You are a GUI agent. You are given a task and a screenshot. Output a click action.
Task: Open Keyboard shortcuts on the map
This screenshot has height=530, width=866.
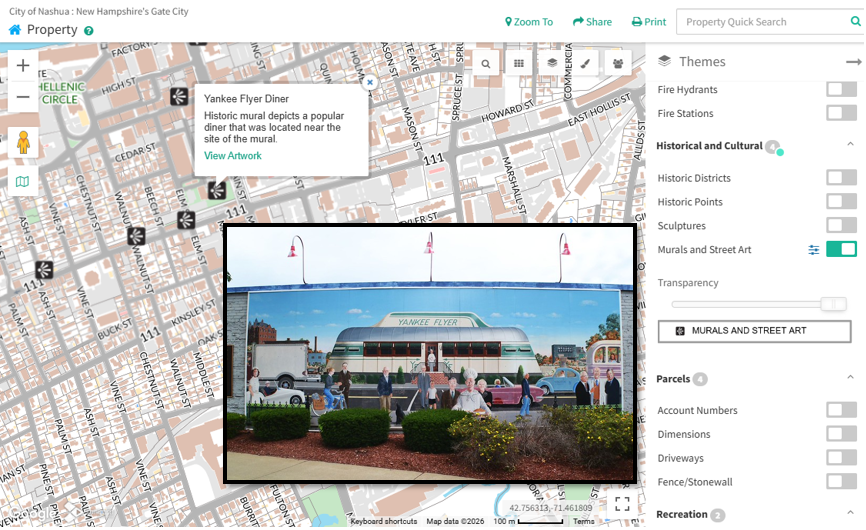pyautogui.click(x=384, y=521)
